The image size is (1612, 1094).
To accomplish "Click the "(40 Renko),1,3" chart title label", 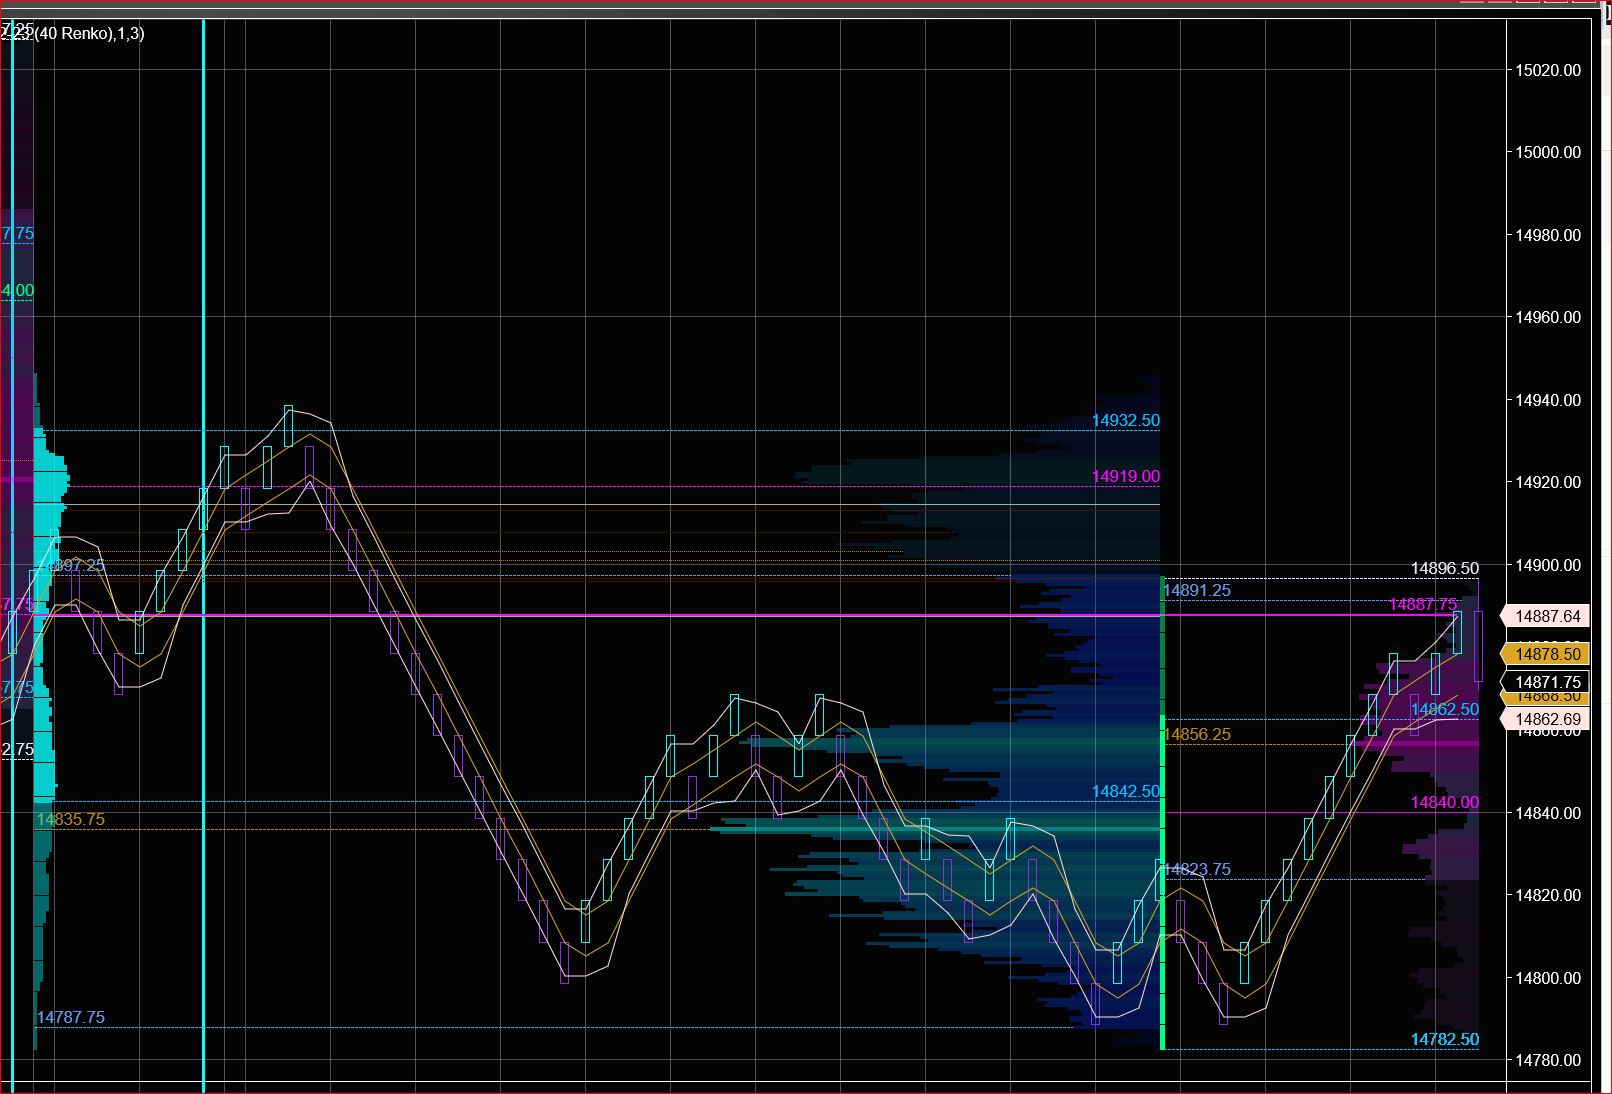I will coord(90,34).
